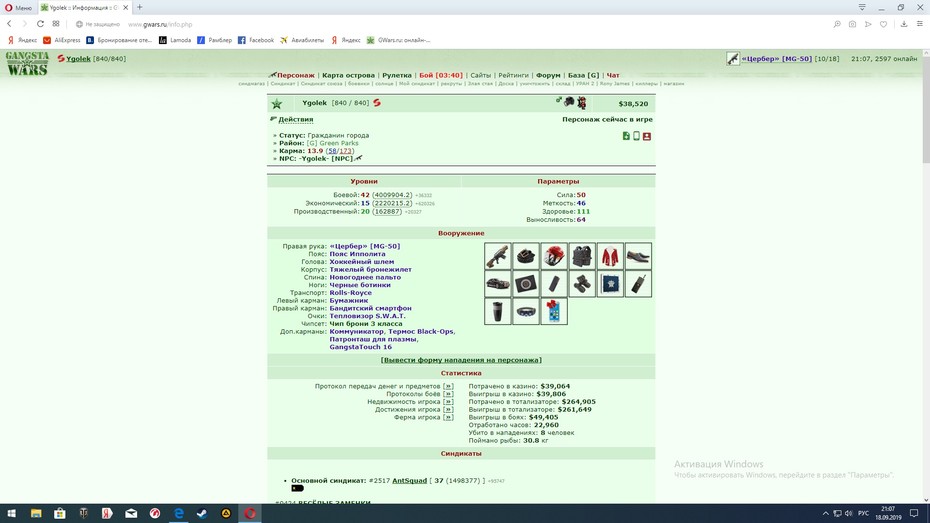Viewport: 930px width, 523px height.
Task: Expand Ферма игрока farm link
Action: 448,417
